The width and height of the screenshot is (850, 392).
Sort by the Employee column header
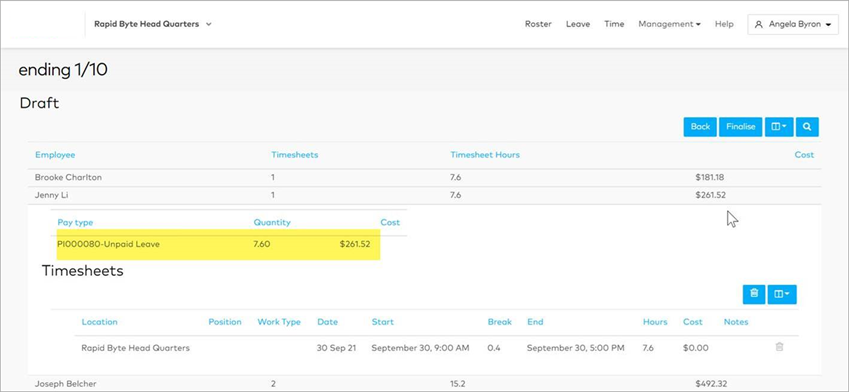pos(55,155)
